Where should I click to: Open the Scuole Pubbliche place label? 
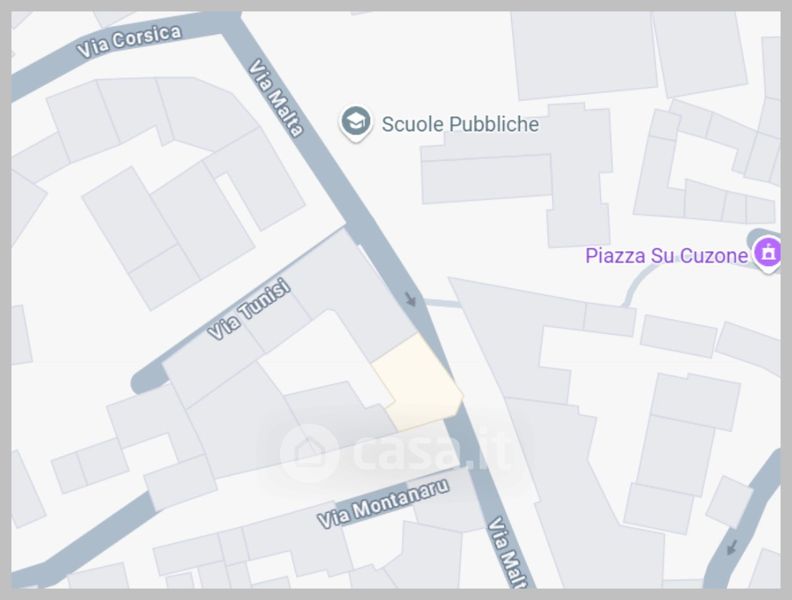click(x=460, y=124)
